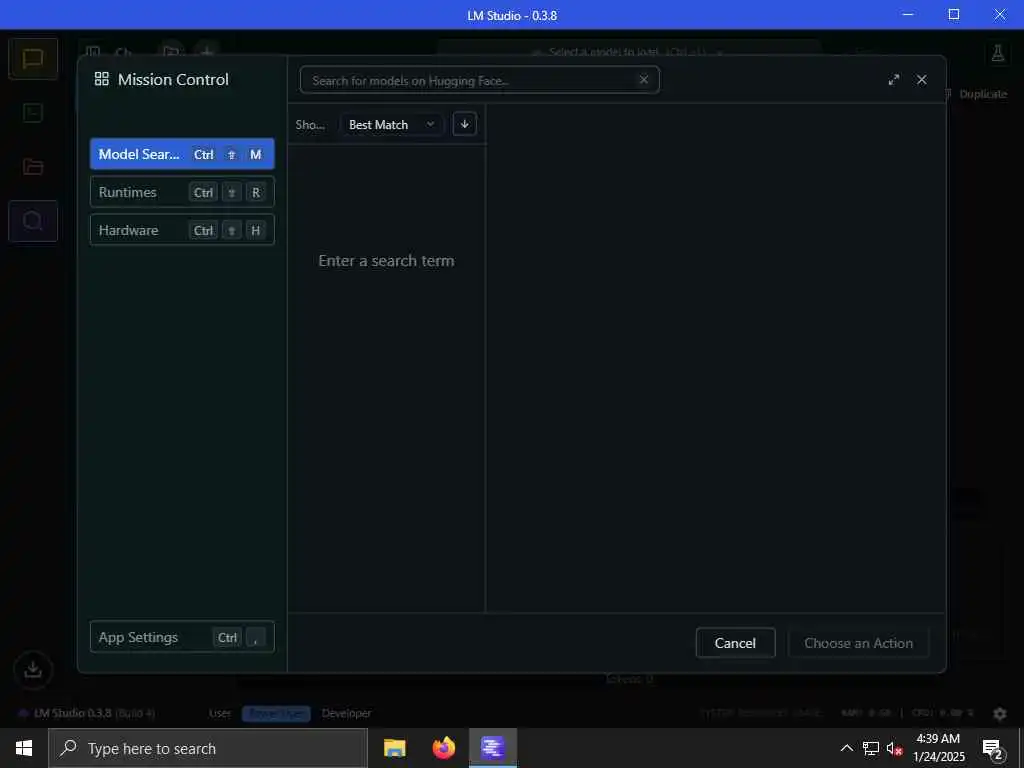Click the Windows taskbar search box
1024x768 pixels.
208,748
